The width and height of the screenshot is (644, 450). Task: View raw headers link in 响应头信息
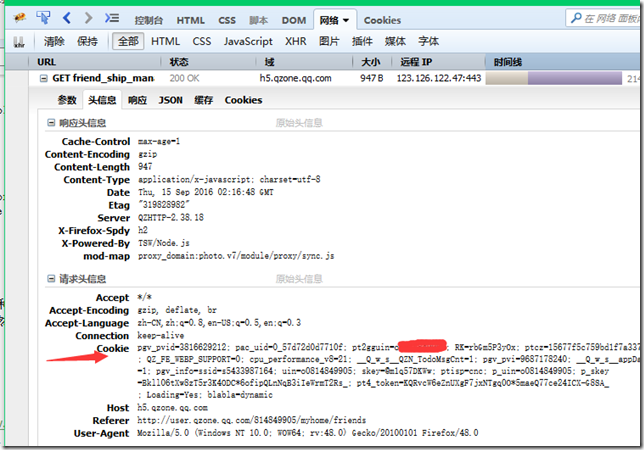click(299, 123)
